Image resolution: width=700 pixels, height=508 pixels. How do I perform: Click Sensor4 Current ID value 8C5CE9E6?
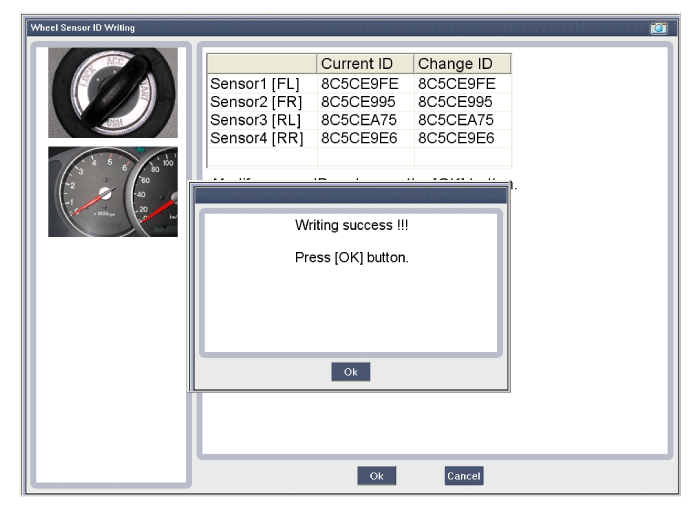(359, 138)
